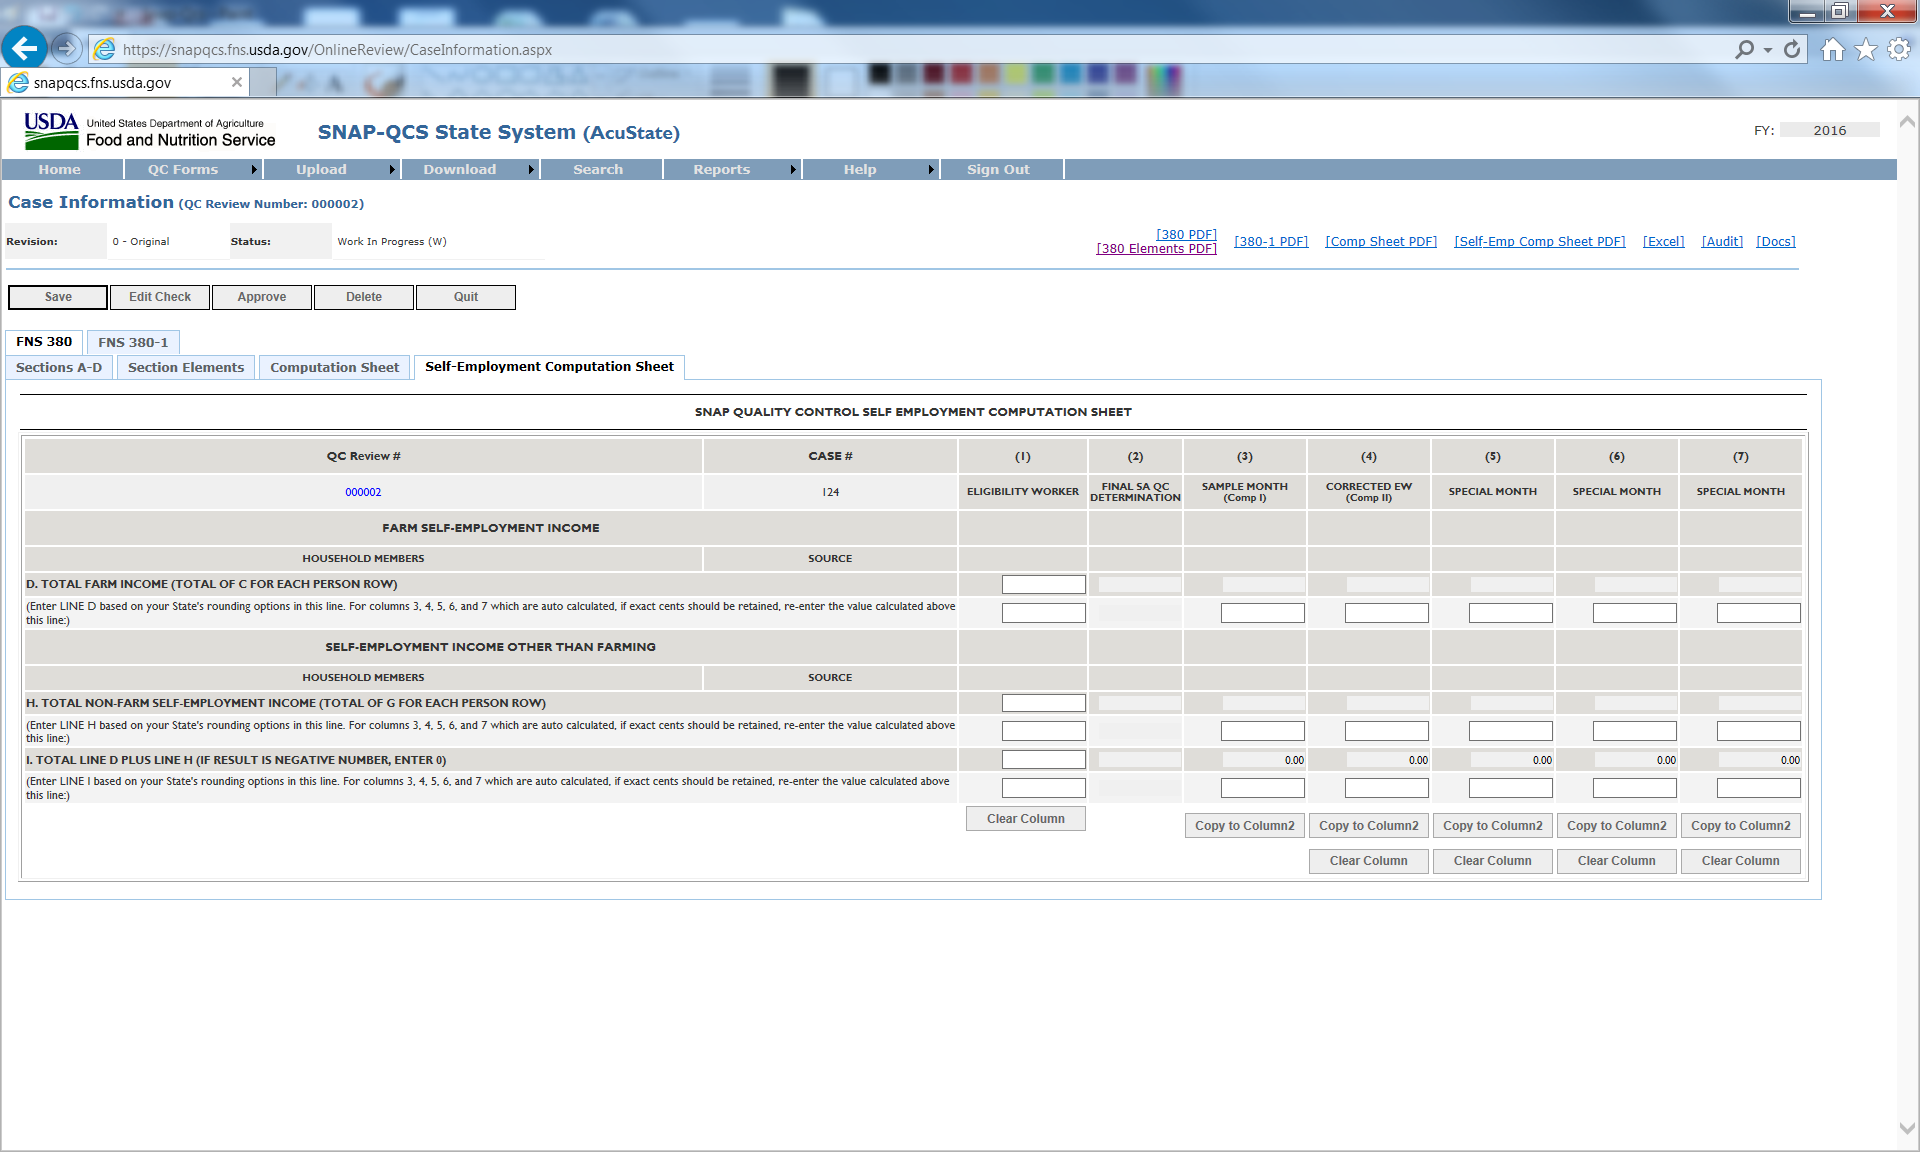Open the browser home icon
The image size is (1920, 1152).
tap(1832, 49)
